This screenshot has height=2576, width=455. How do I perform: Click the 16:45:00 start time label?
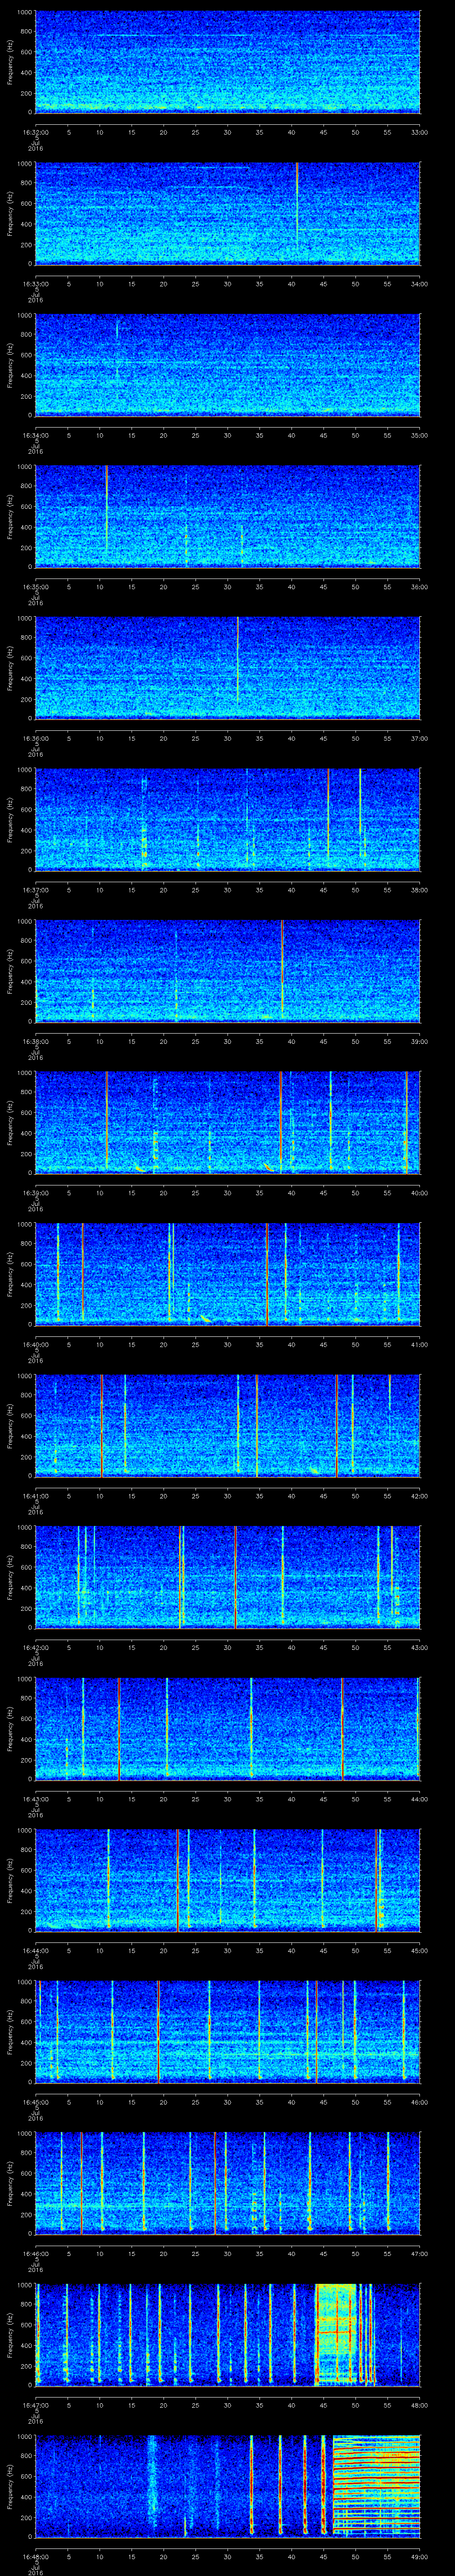coord(35,2102)
